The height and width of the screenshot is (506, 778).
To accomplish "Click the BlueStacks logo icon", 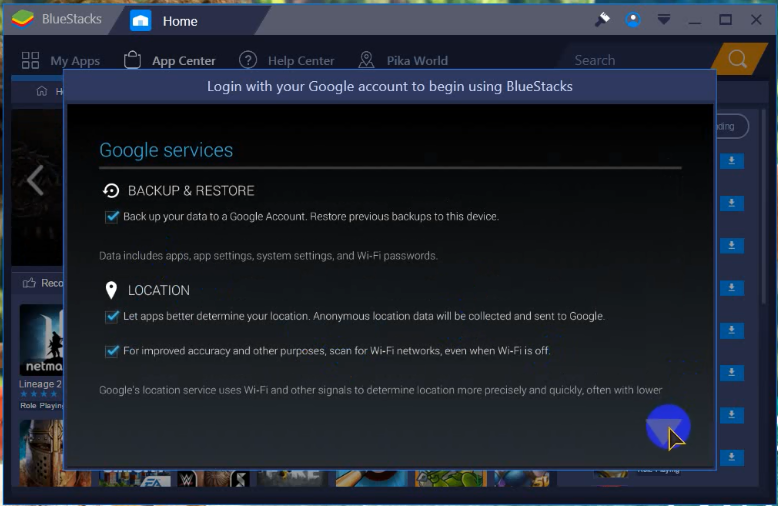I will click(23, 19).
